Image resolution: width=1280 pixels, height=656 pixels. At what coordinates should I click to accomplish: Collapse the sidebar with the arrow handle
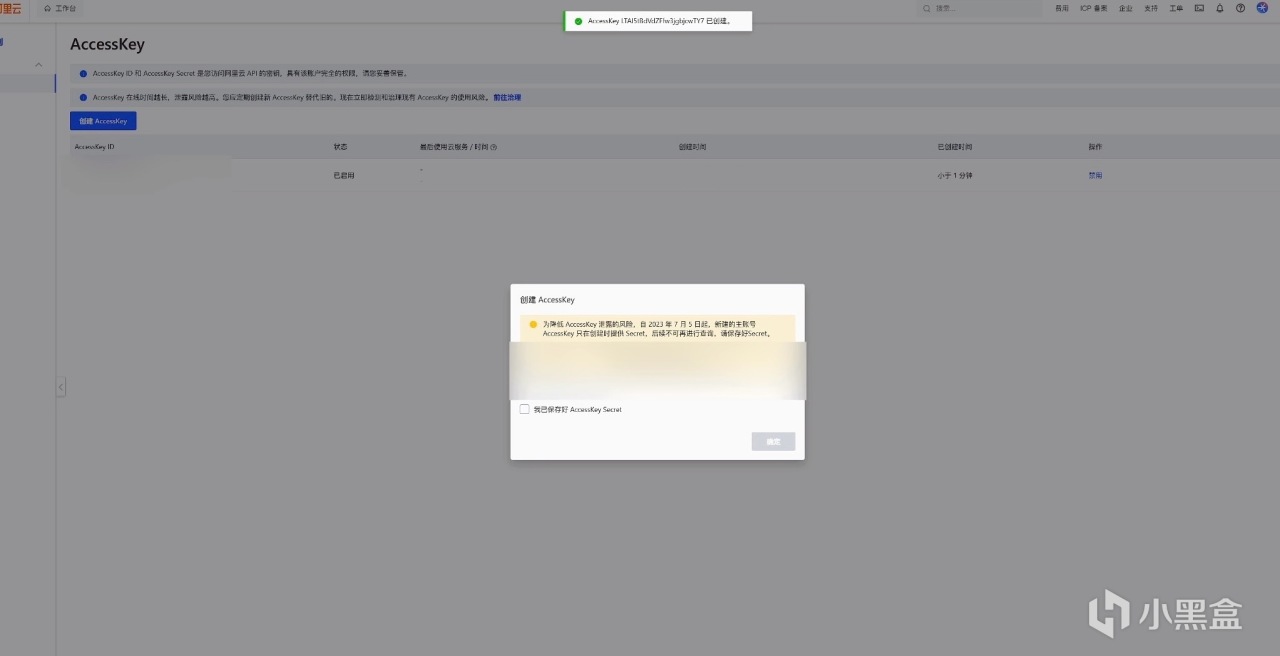pos(61,387)
